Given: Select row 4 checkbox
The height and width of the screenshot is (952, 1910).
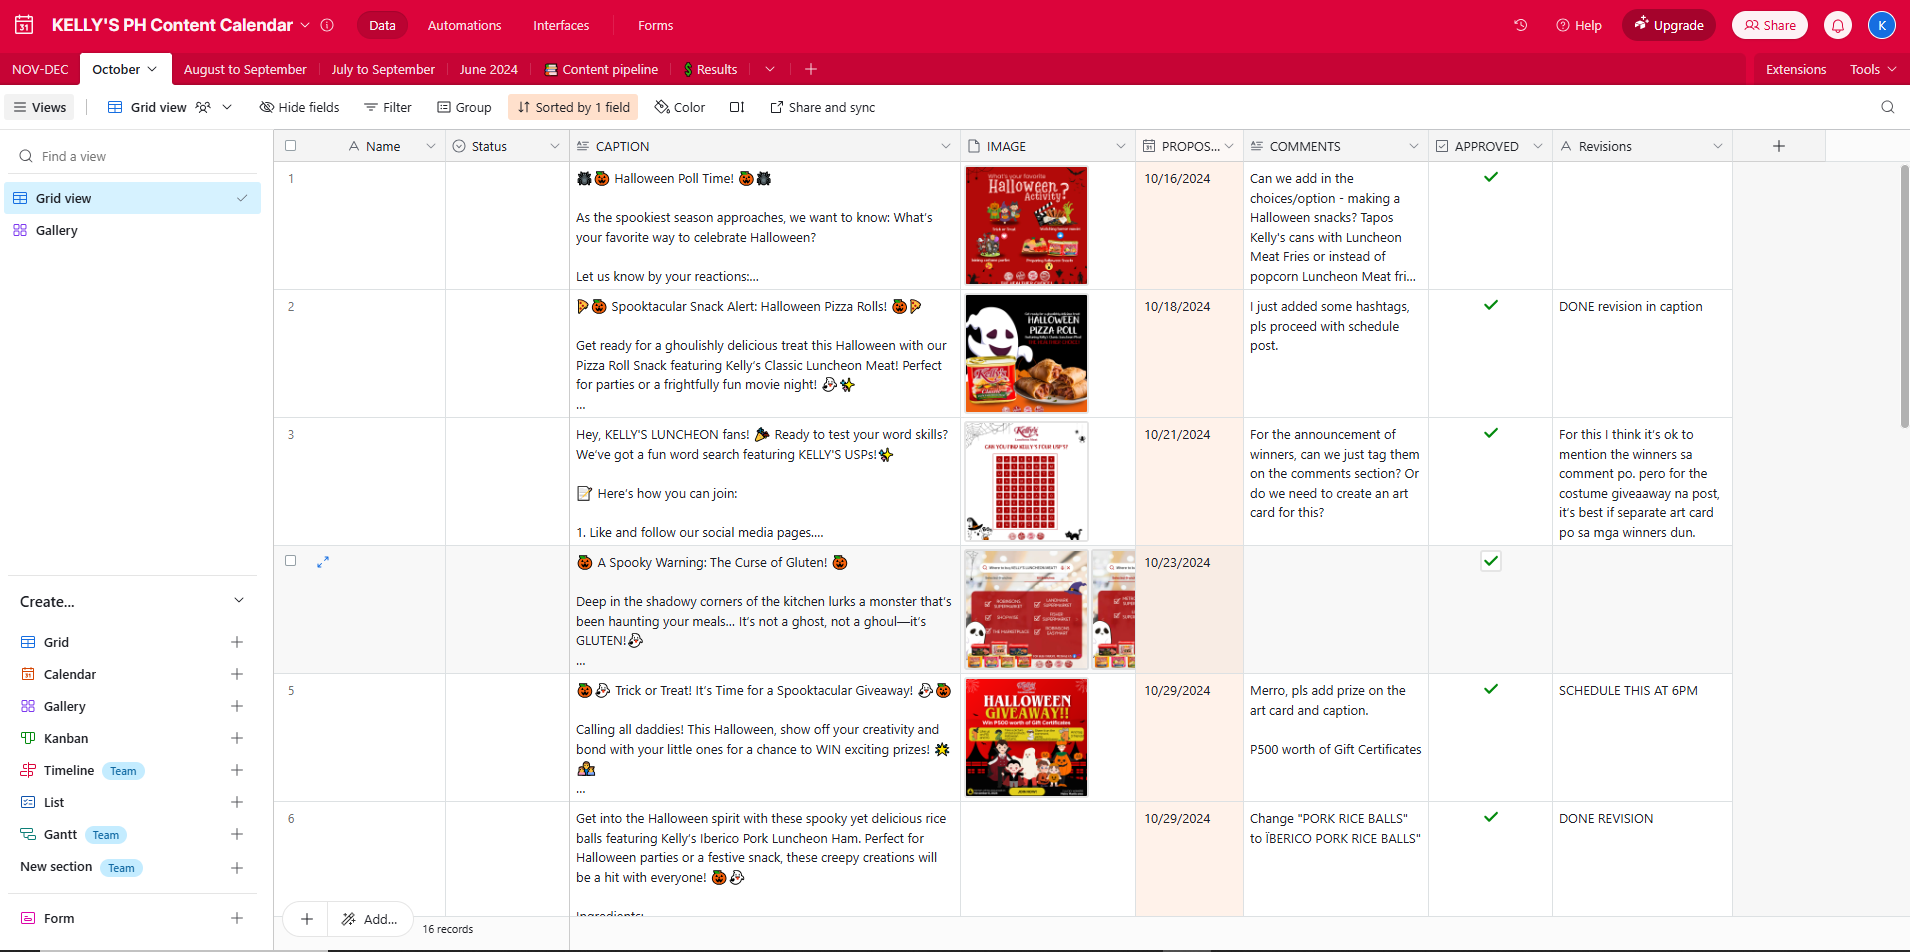Looking at the screenshot, I should click(291, 561).
